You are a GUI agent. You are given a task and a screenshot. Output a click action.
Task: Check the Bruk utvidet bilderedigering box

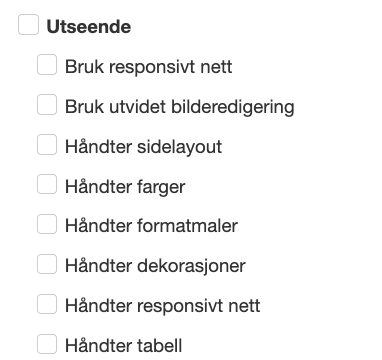47,104
